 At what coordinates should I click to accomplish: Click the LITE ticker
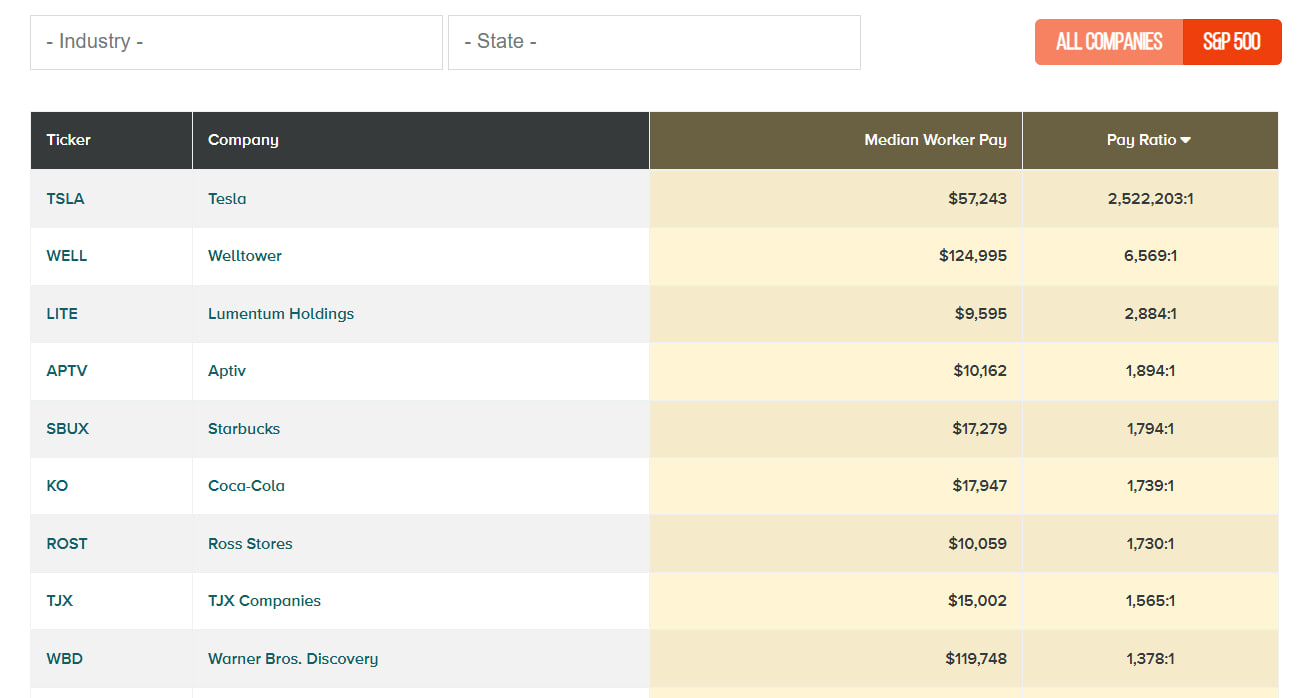point(62,313)
